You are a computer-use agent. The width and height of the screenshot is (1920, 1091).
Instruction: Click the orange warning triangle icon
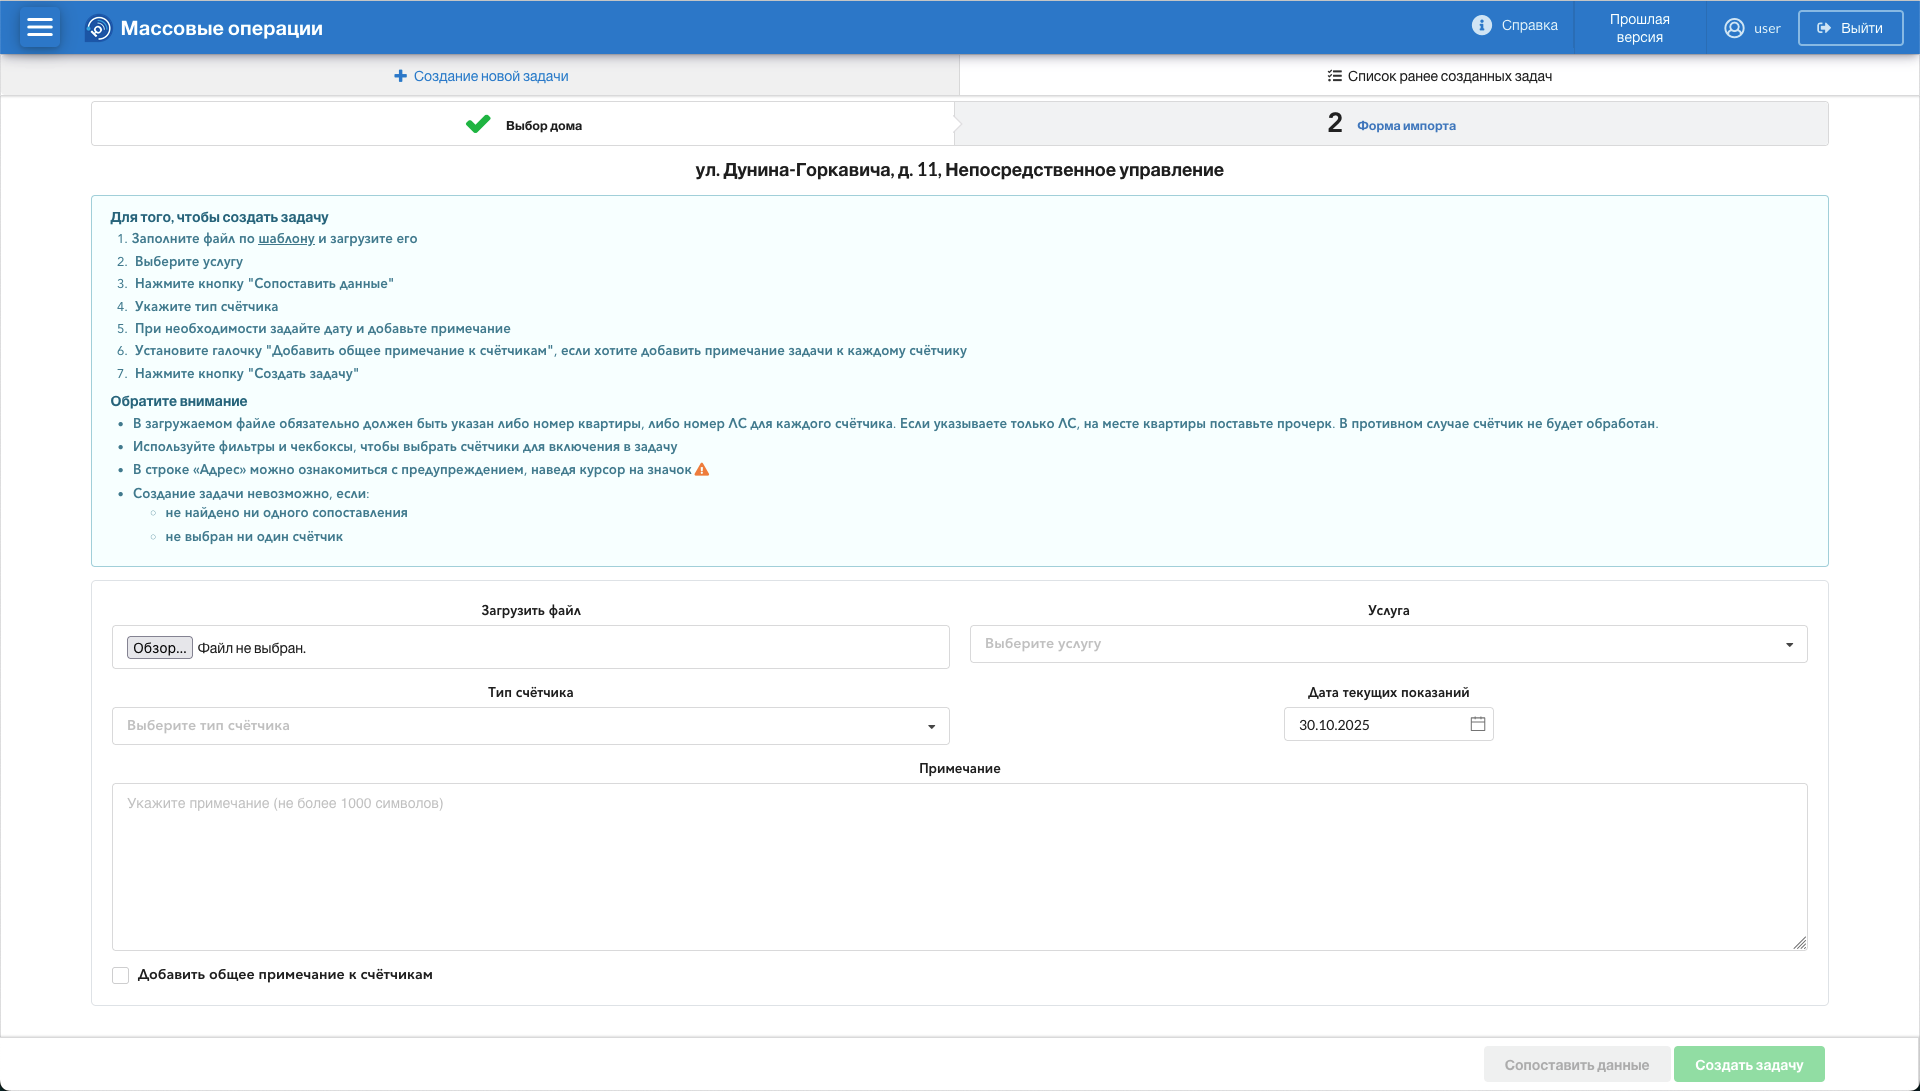702,470
